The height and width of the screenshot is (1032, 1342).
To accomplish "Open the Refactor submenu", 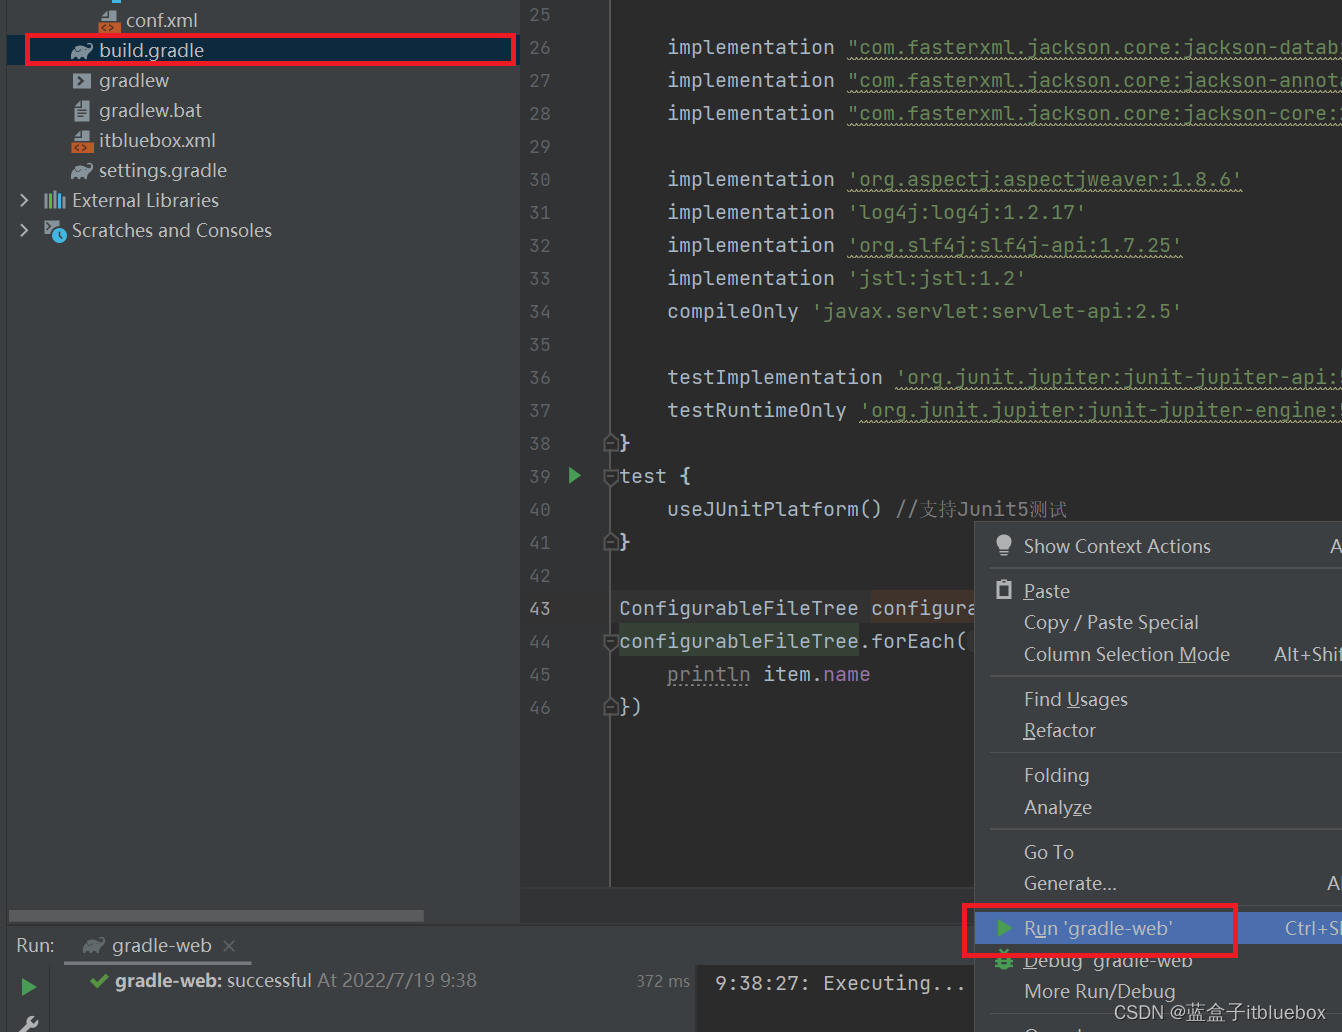I will pyautogui.click(x=1060, y=730).
